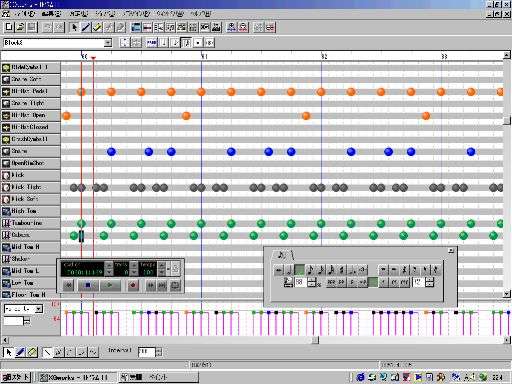Screen dimensions: 512x384
Task: Select the eighth note length button
Action: pyautogui.click(x=310, y=270)
